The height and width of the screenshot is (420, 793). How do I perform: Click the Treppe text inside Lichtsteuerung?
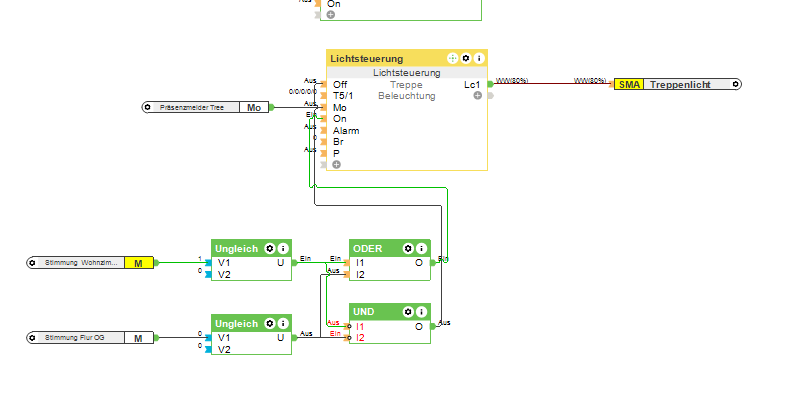pyautogui.click(x=406, y=85)
